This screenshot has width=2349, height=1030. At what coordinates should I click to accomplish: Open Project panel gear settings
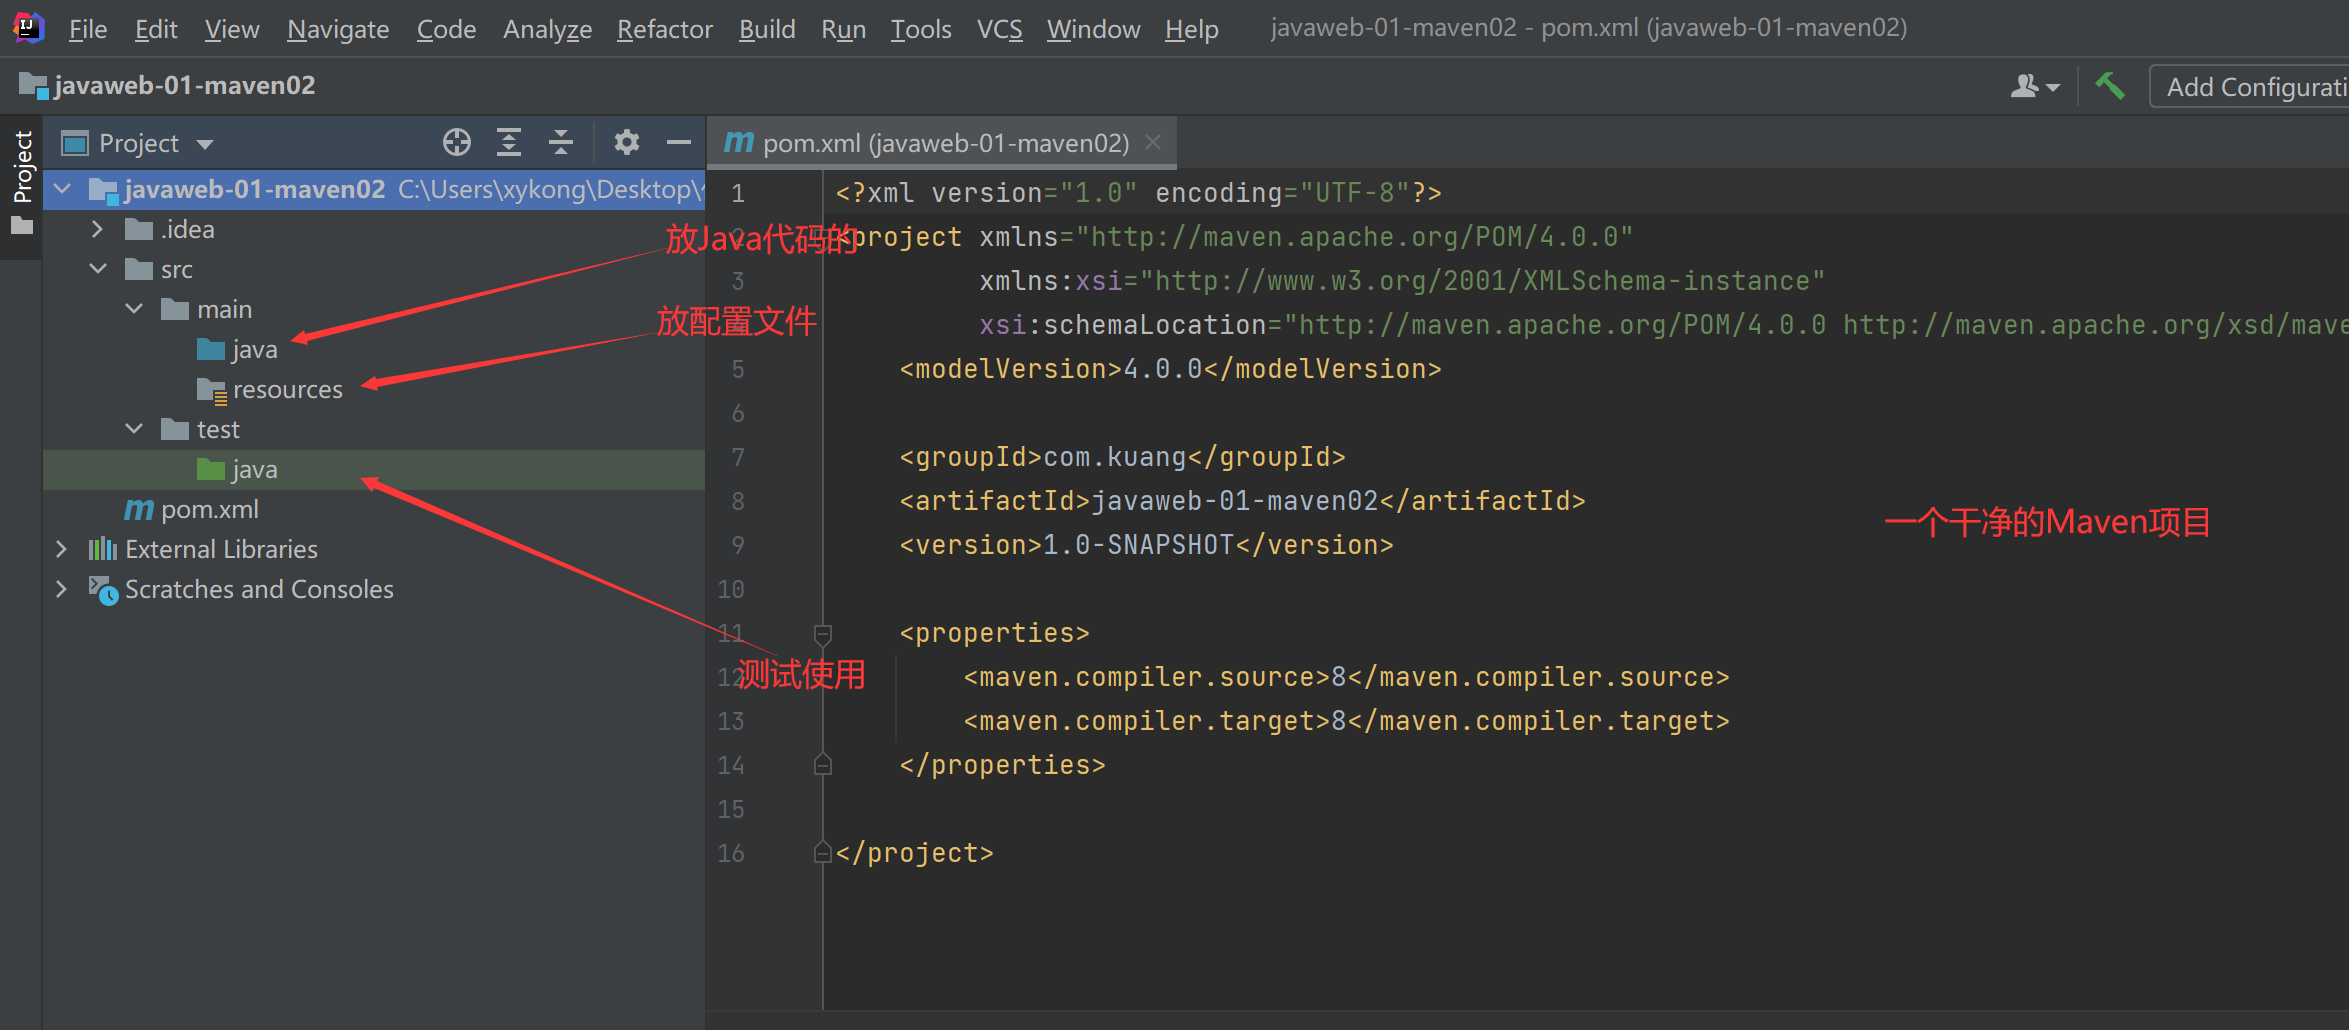[627, 143]
